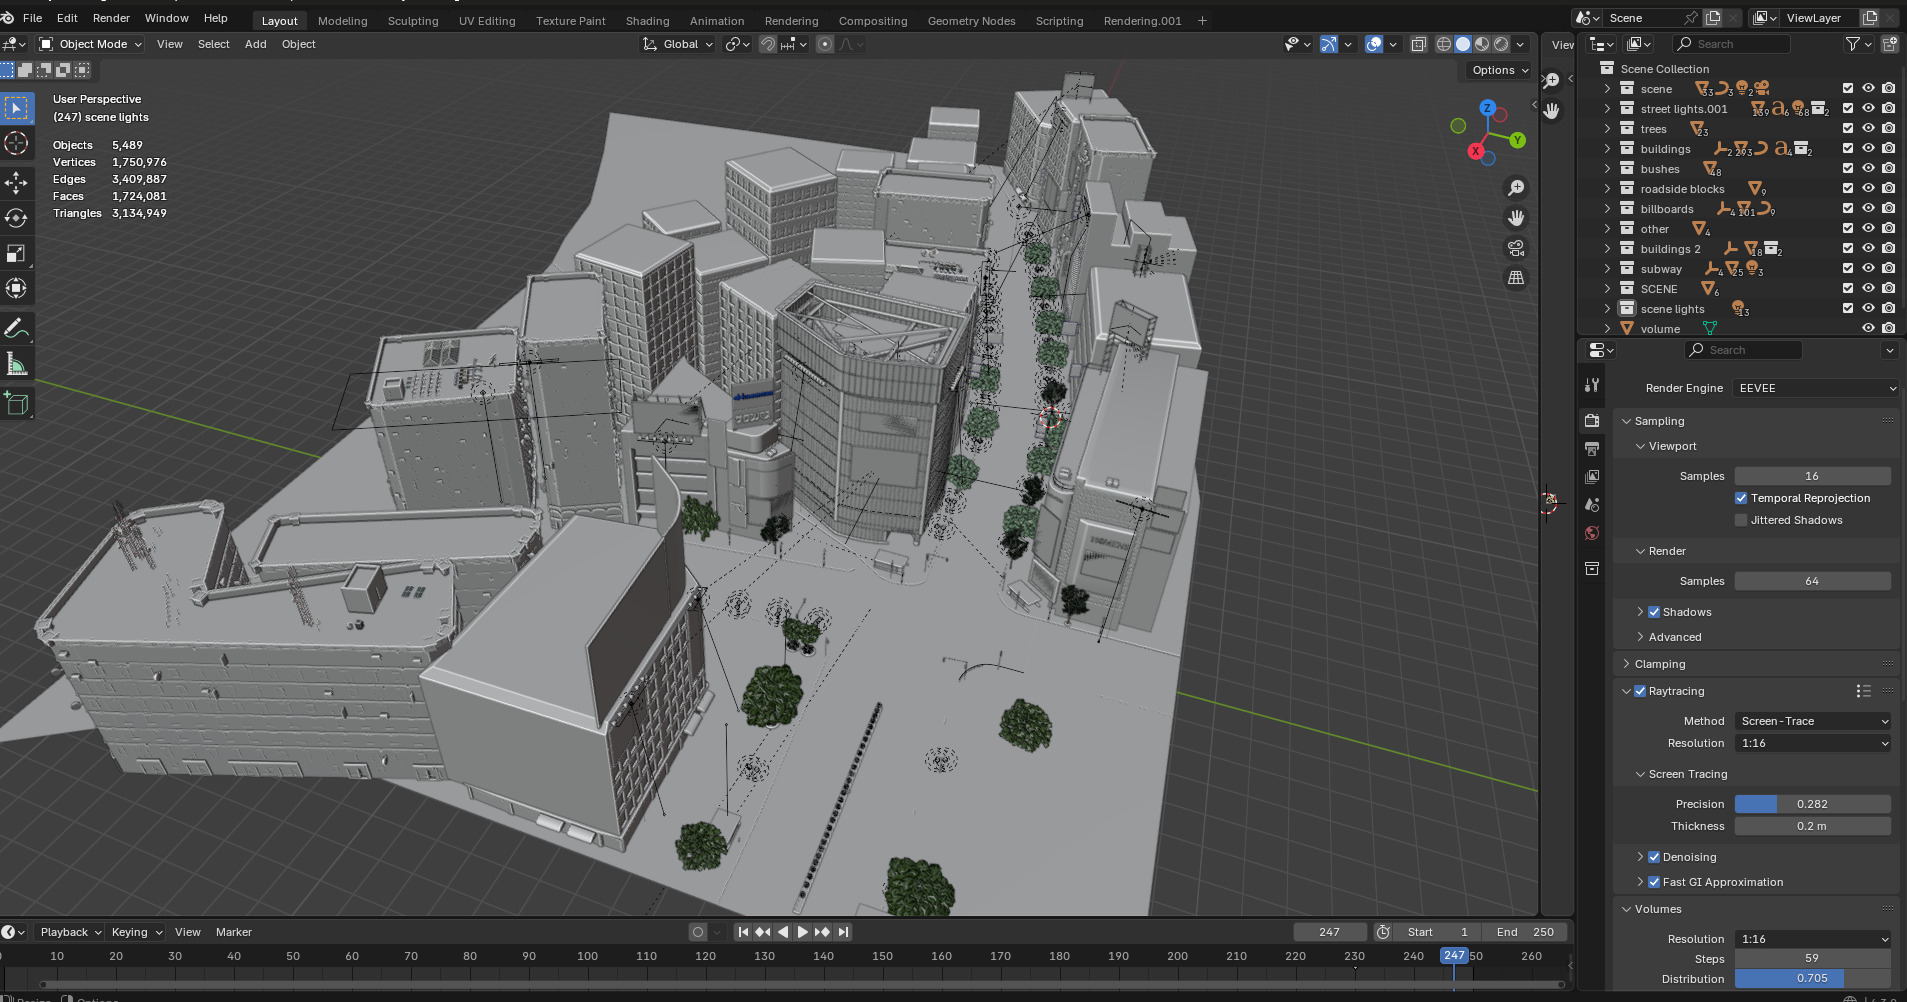Switch perspective/orthographic with grid icon
Viewport: 1907px width, 1002px height.
1516,278
